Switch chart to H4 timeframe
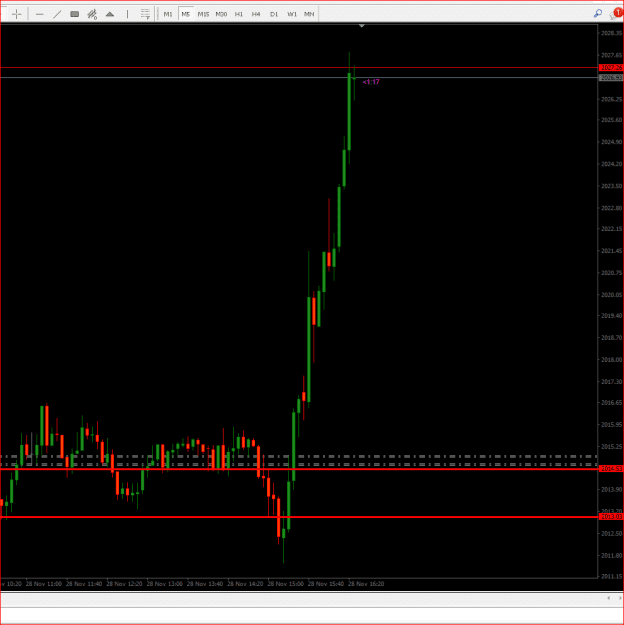This screenshot has height=625, width=624. [256, 14]
